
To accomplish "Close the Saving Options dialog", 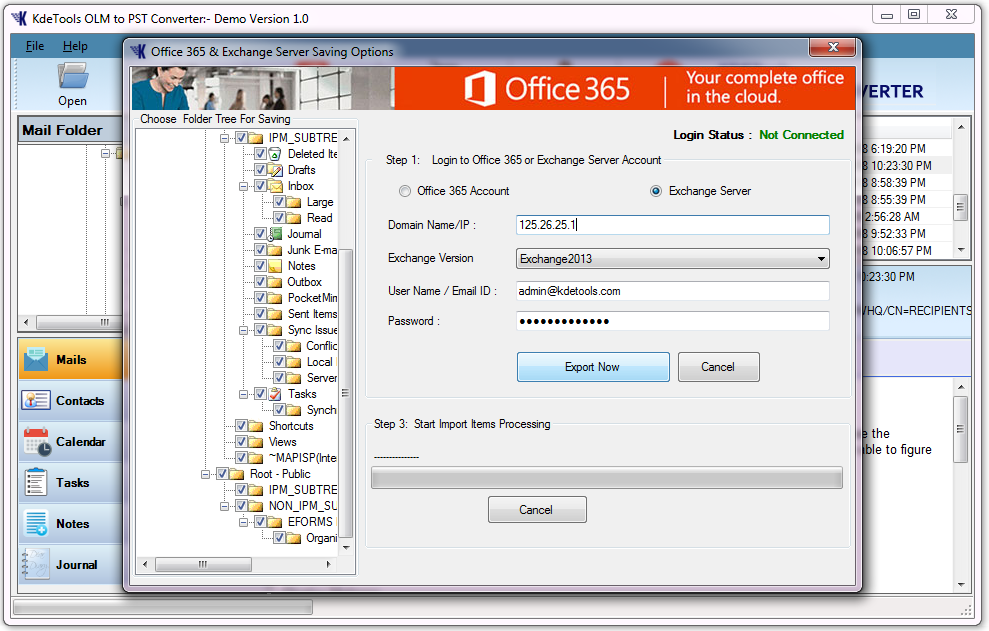I will point(833,47).
